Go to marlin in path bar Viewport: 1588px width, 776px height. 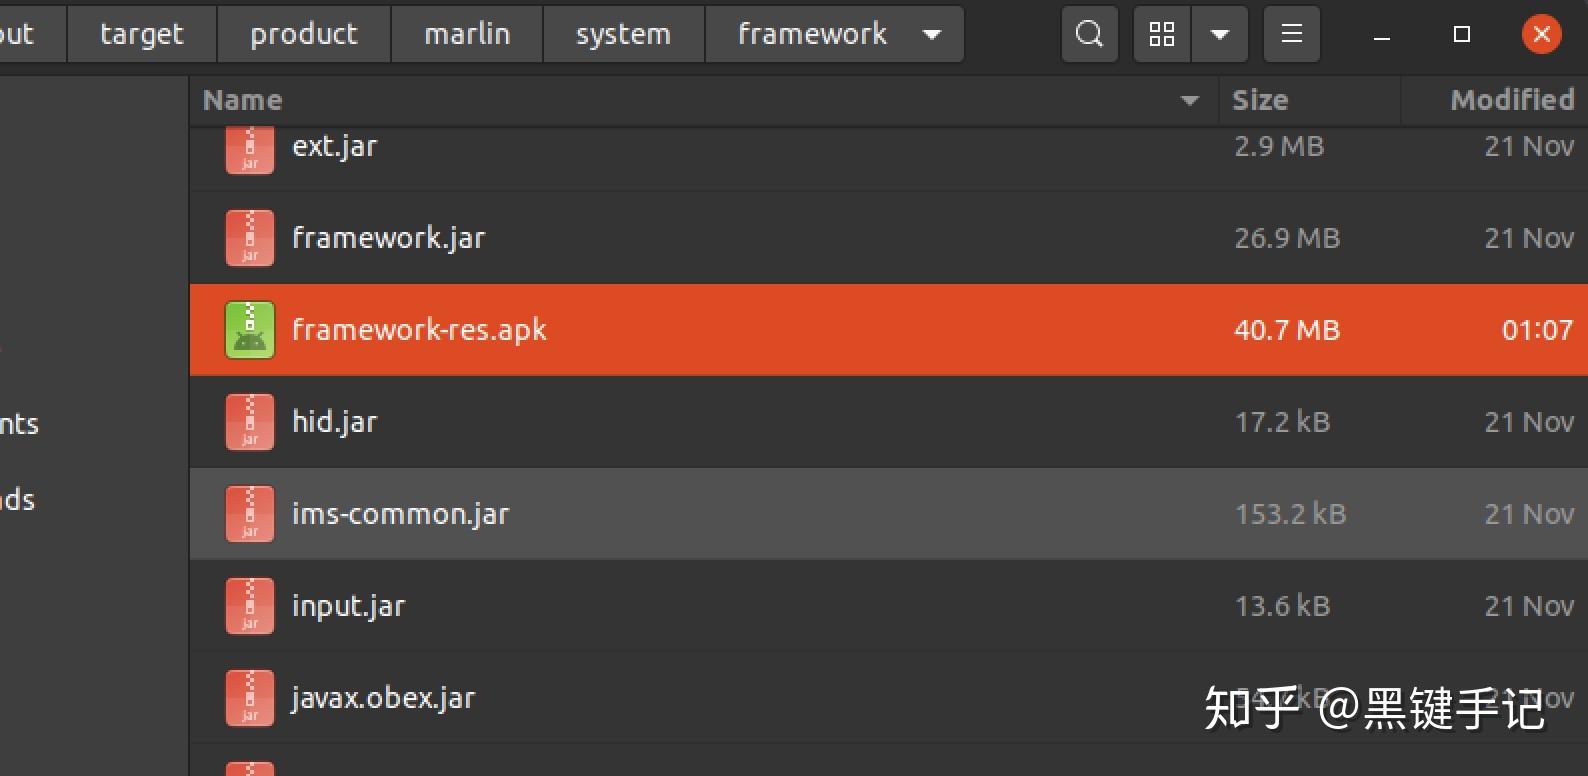pyautogui.click(x=467, y=35)
